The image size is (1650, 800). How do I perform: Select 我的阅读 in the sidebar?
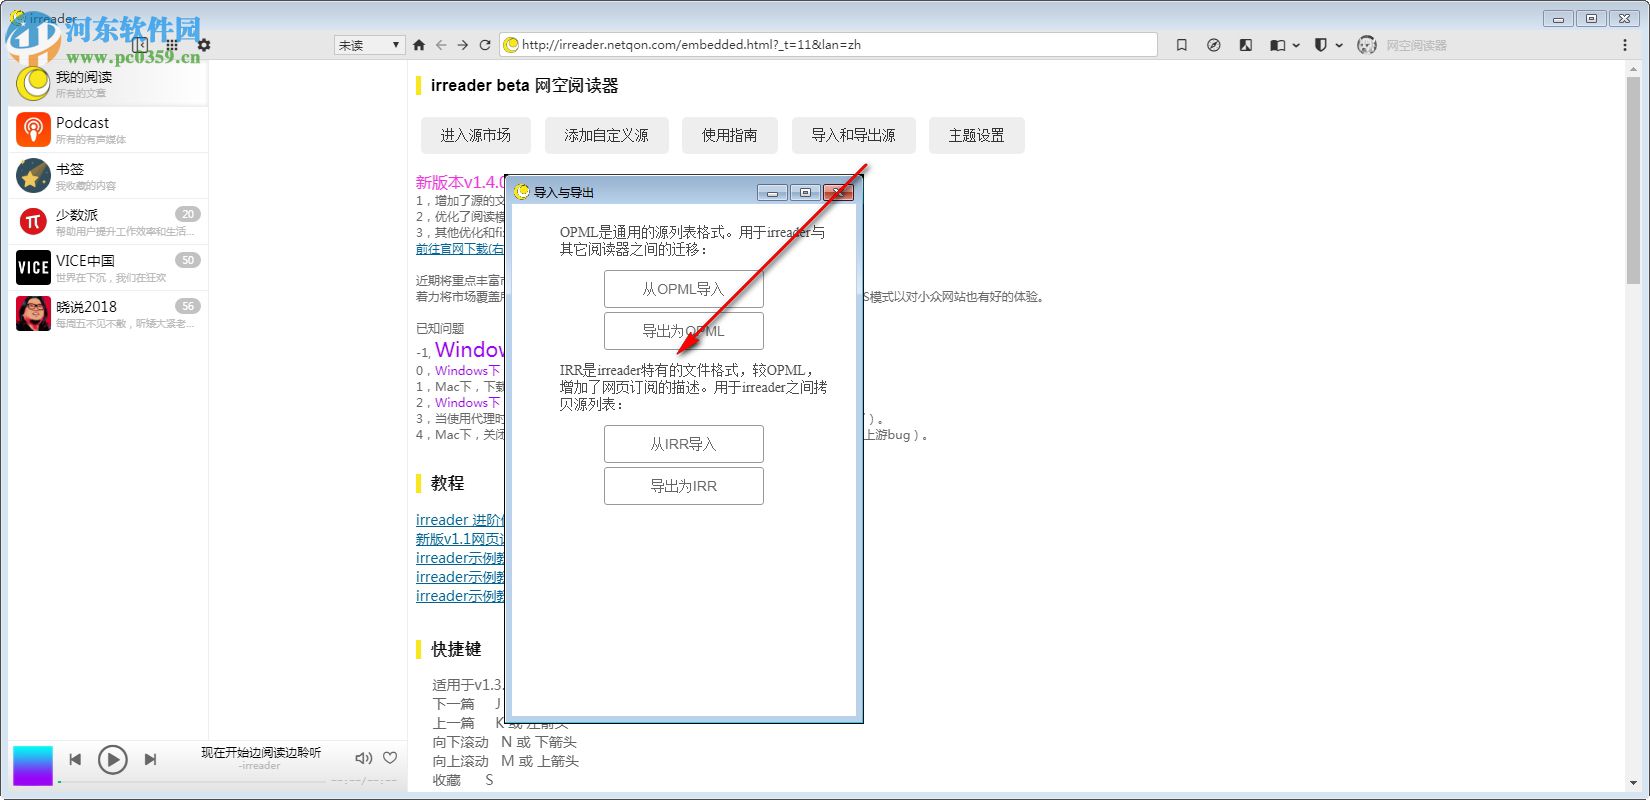[x=109, y=83]
